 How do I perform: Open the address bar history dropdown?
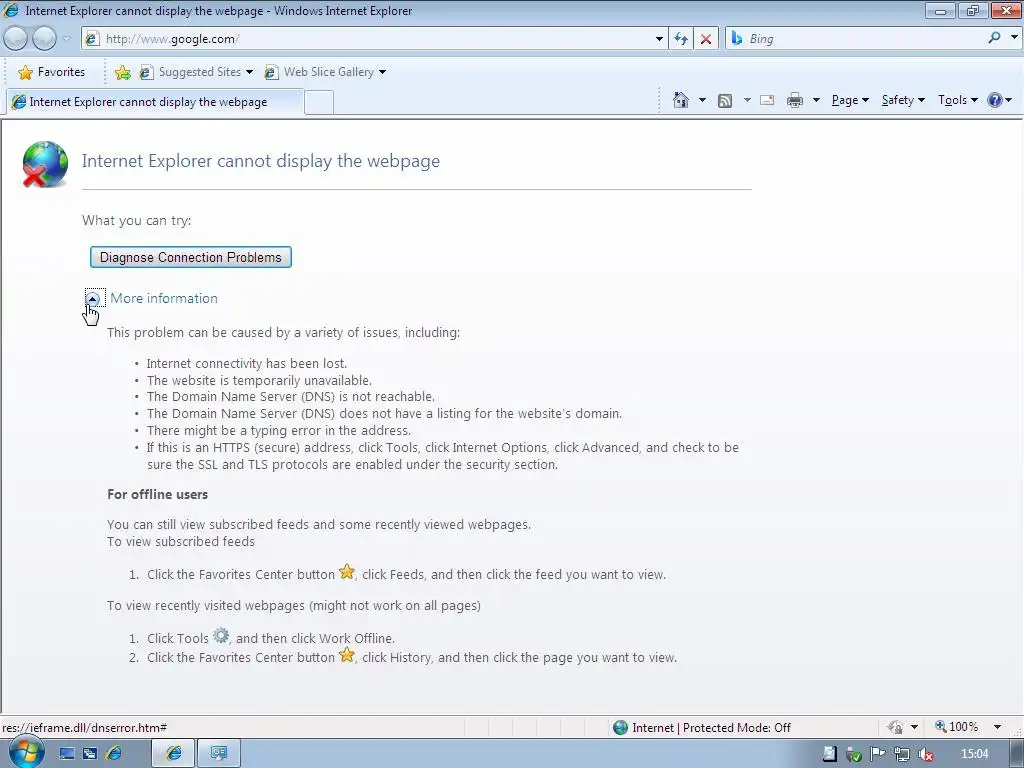point(659,39)
